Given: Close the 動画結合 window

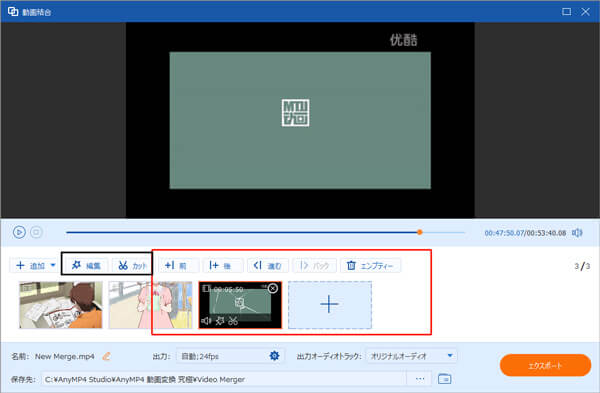Looking at the screenshot, I should pyautogui.click(x=585, y=11).
